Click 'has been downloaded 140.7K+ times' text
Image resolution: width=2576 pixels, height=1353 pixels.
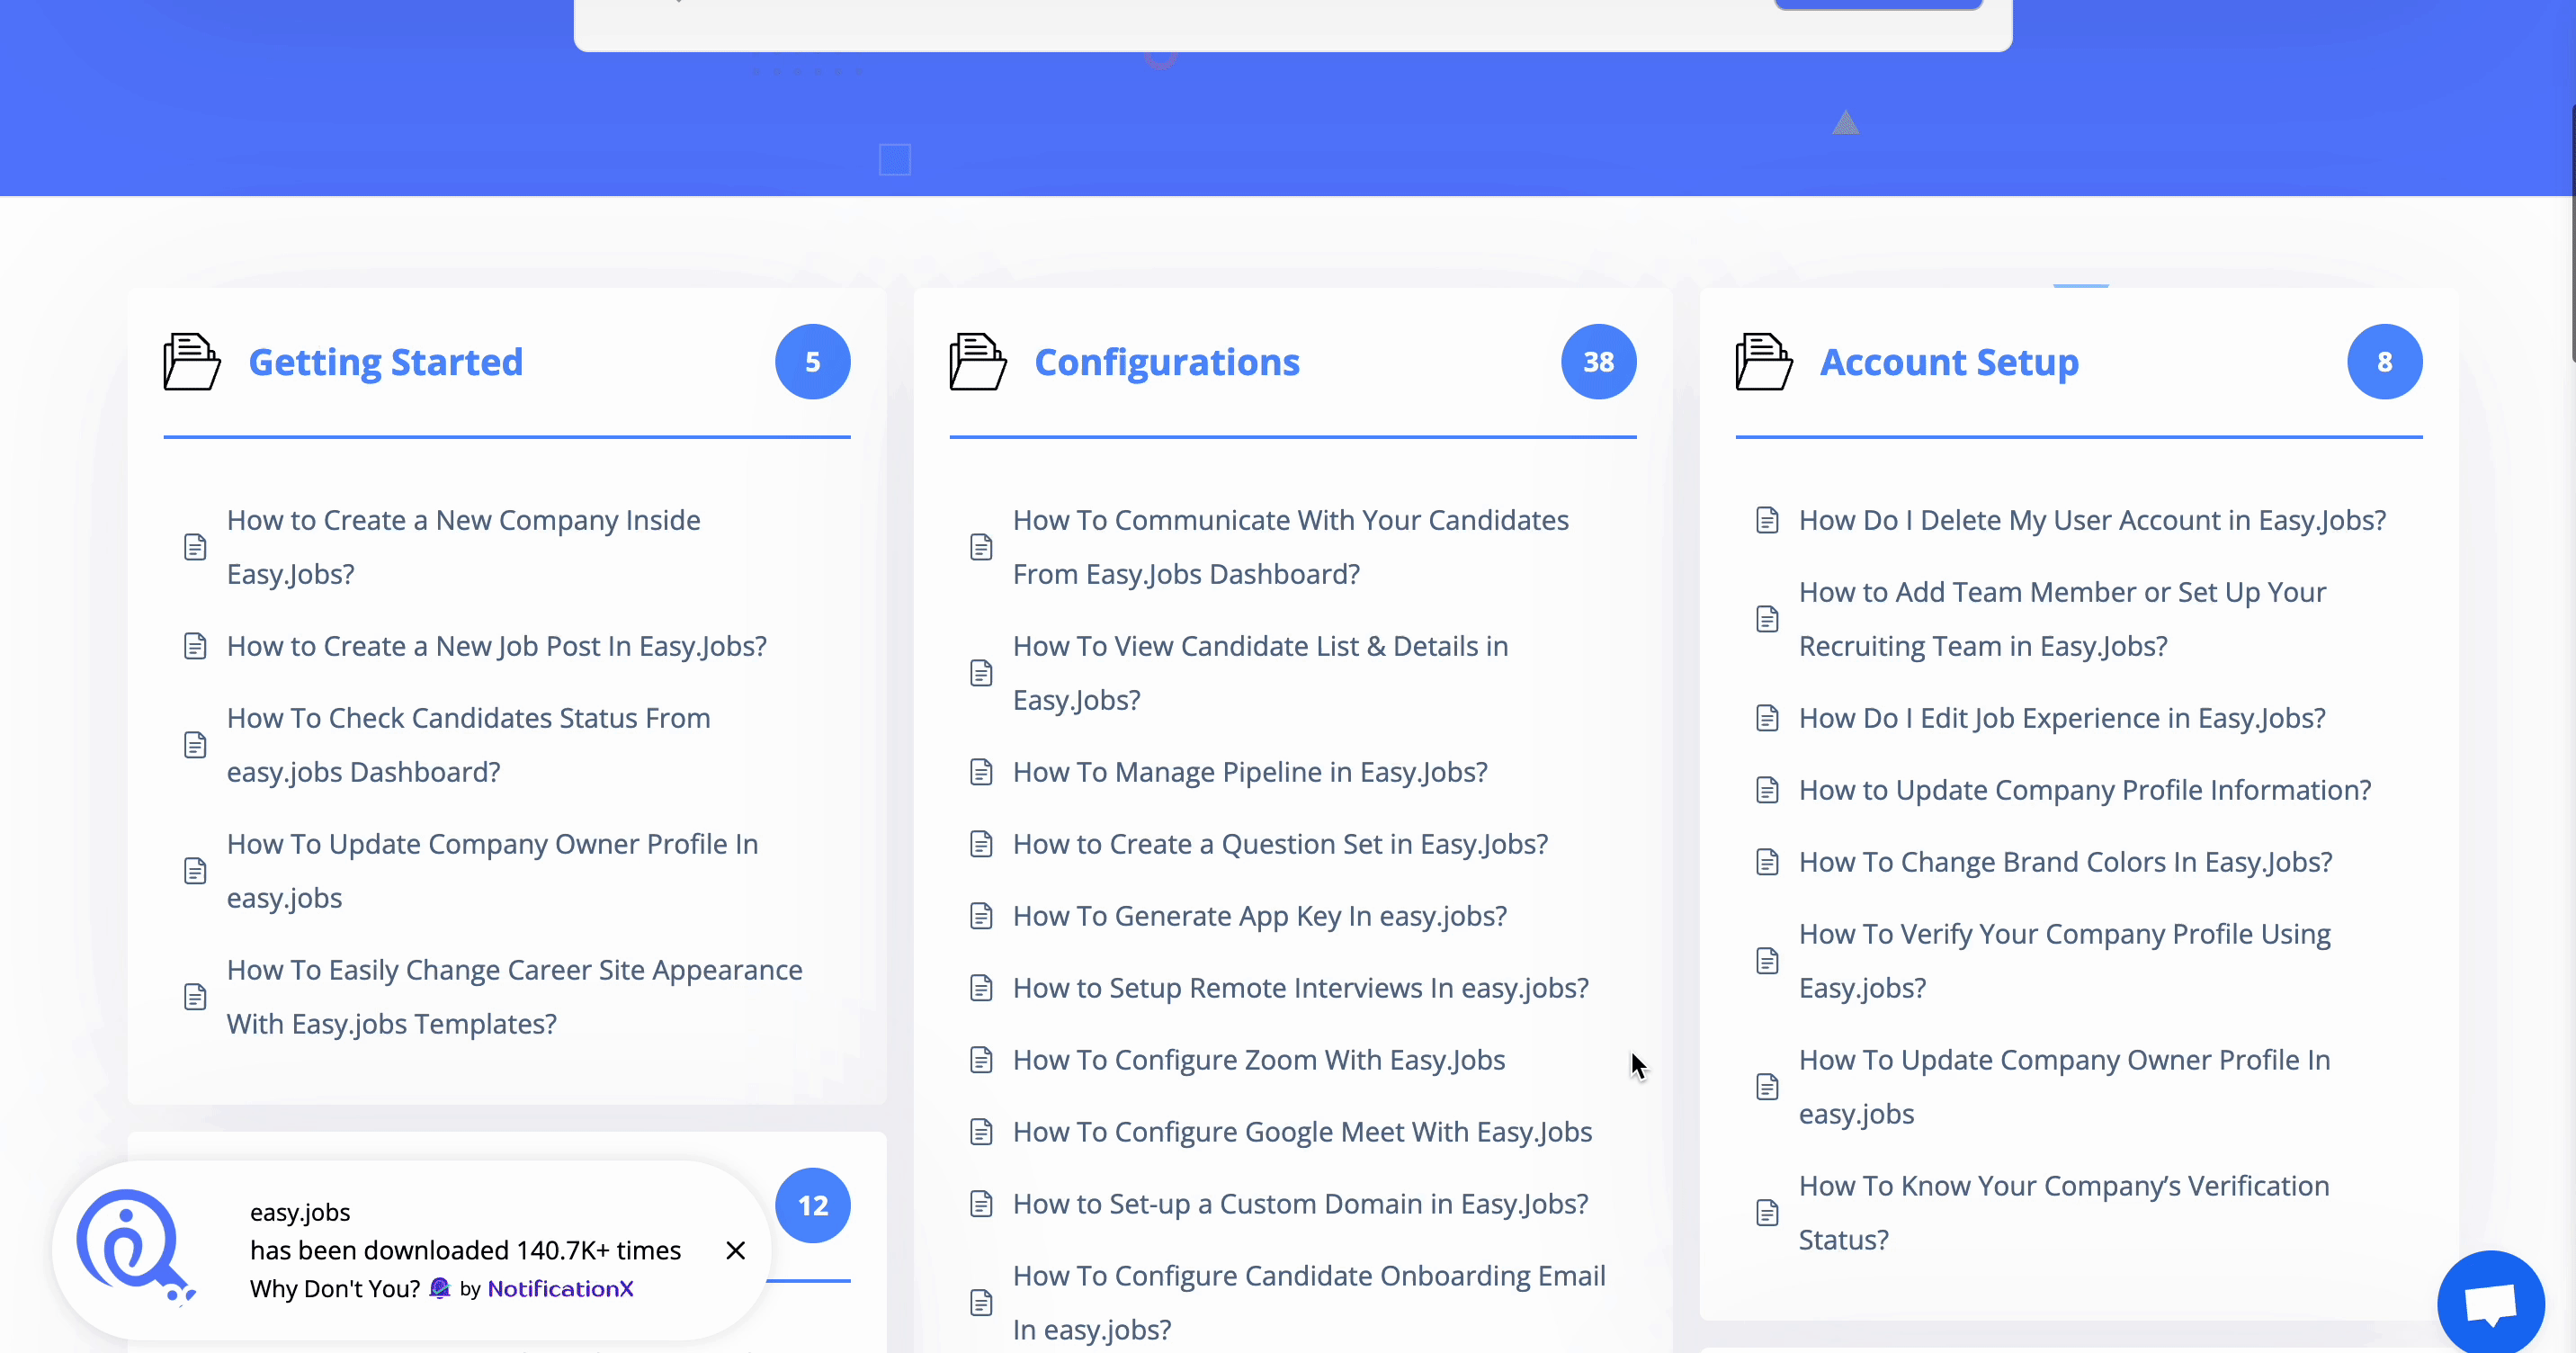click(x=466, y=1250)
